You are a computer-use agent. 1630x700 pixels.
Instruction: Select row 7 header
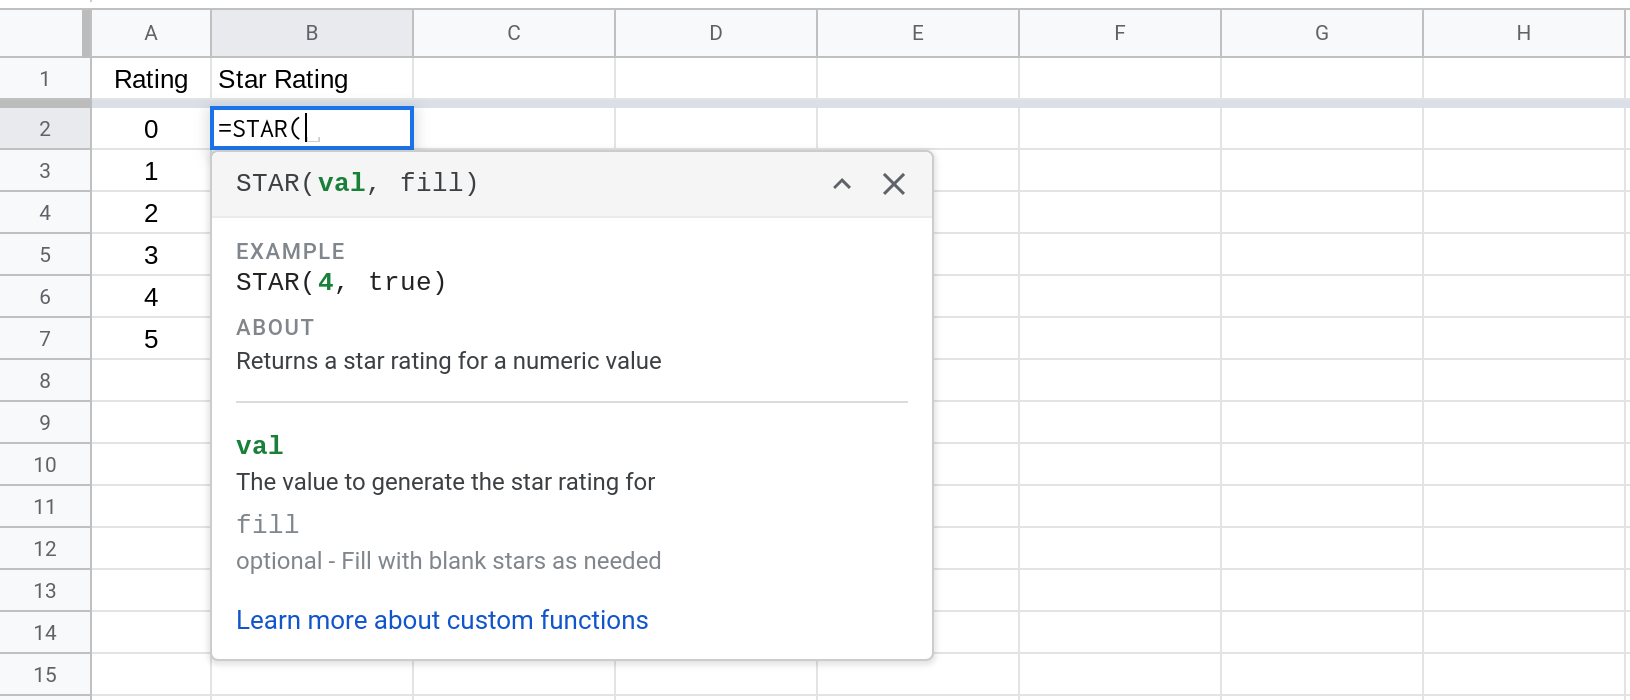coord(45,339)
